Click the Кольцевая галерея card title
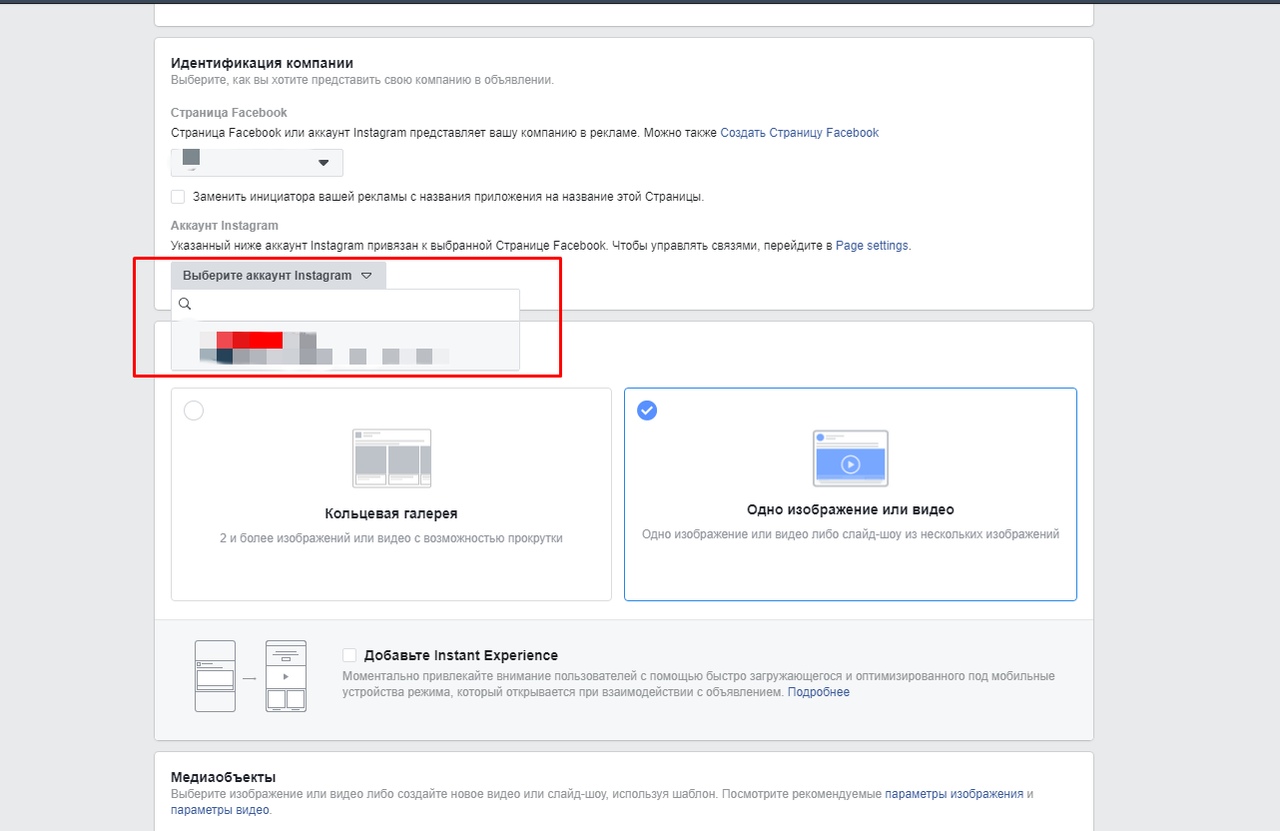This screenshot has height=831, width=1280. coord(391,513)
